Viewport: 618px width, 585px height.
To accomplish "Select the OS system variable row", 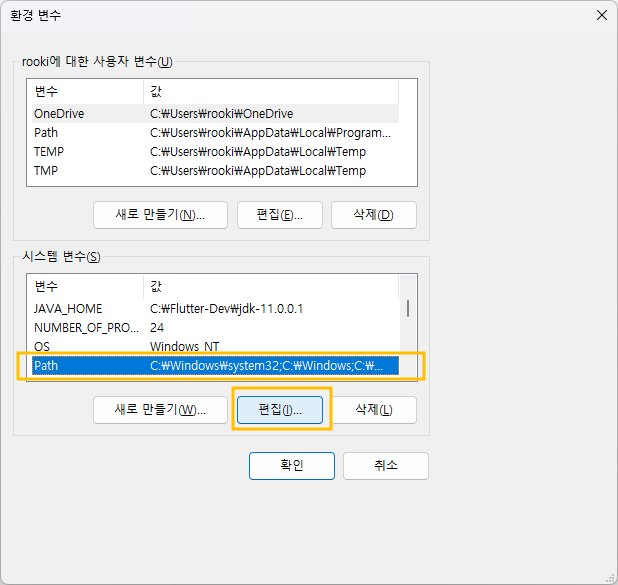I will point(215,347).
